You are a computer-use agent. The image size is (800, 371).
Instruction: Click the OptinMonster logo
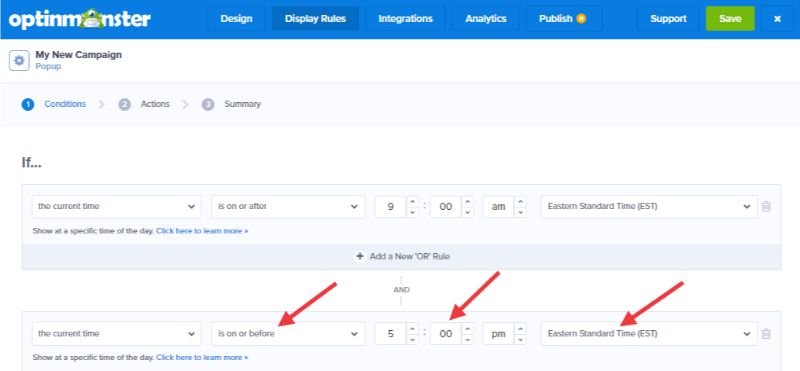point(79,19)
